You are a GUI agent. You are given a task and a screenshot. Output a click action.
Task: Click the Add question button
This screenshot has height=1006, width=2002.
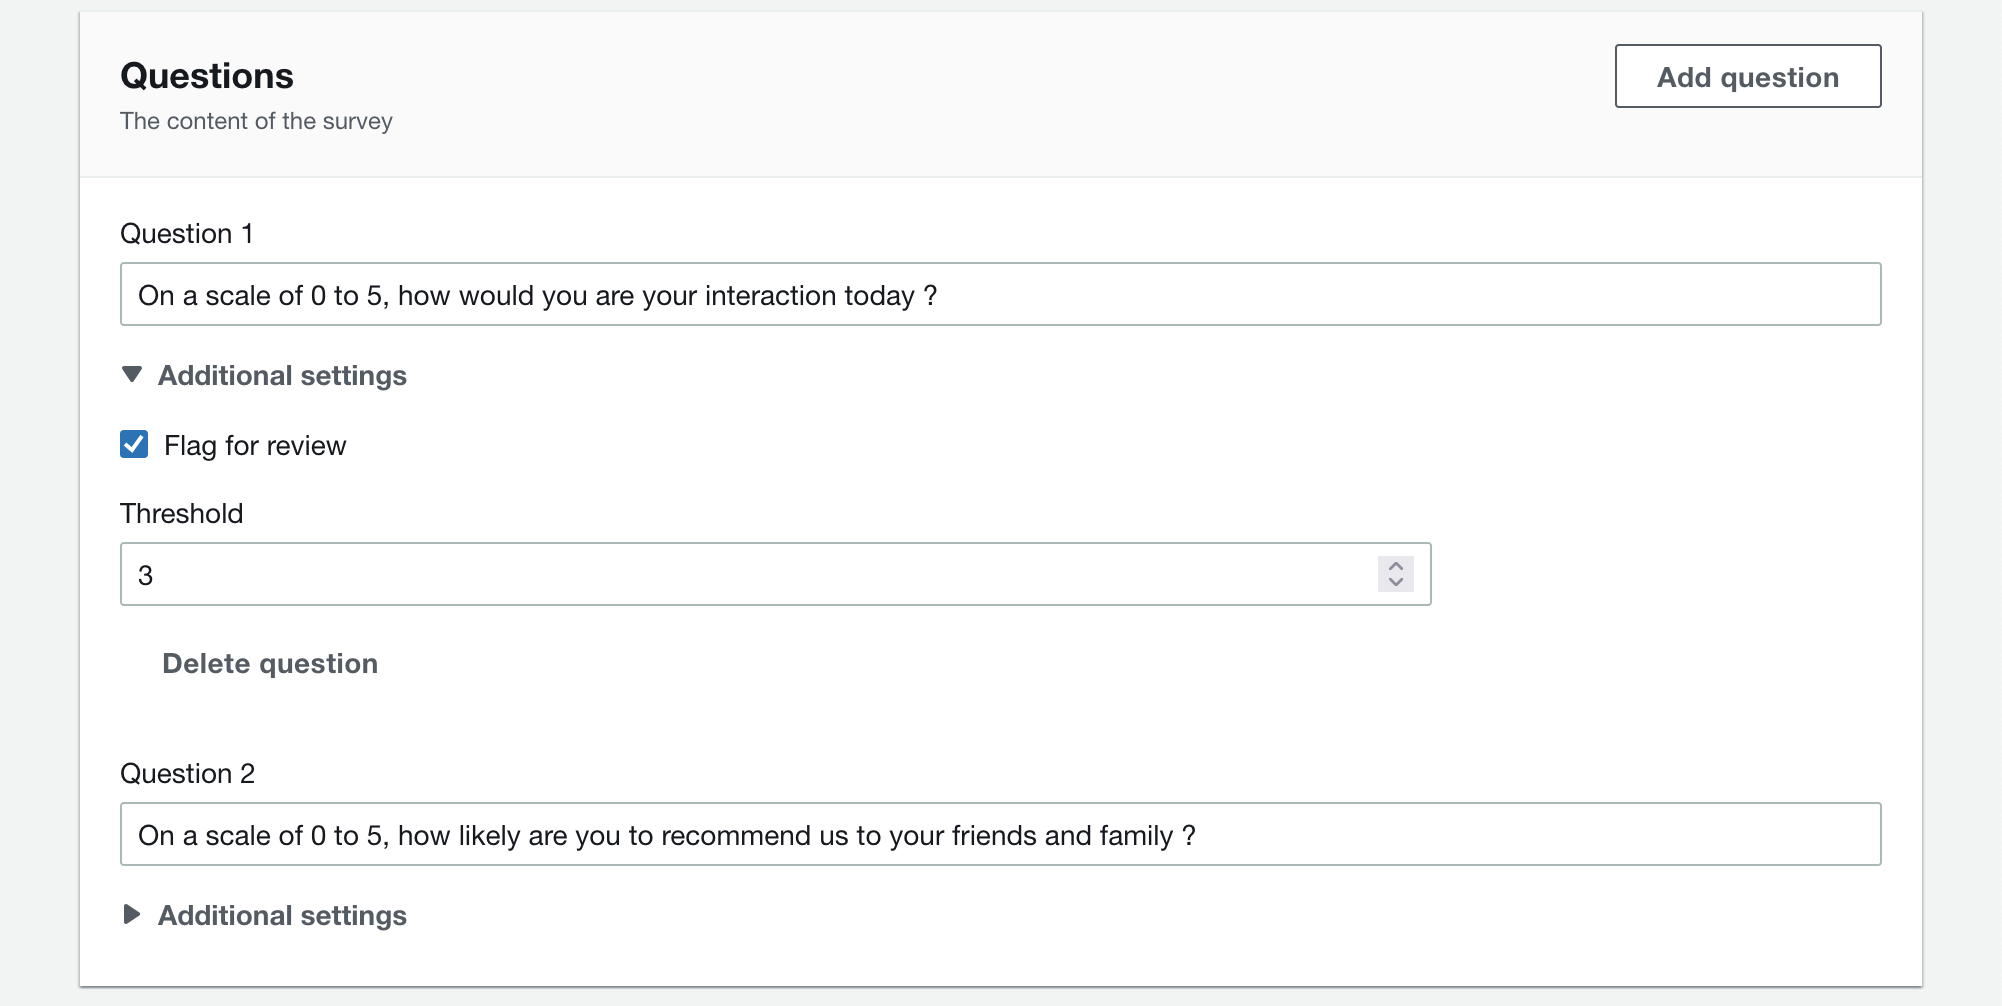point(1747,76)
